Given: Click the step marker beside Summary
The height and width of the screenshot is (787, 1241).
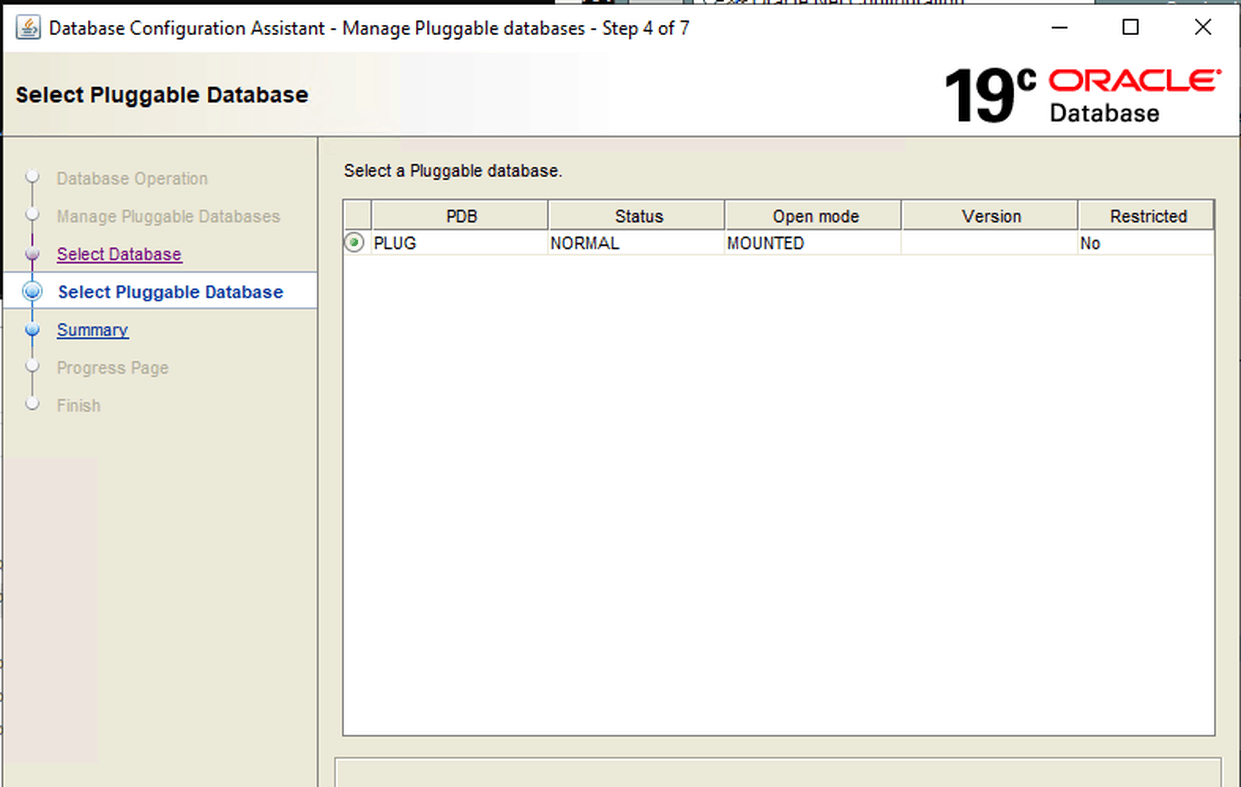Looking at the screenshot, I should [32, 329].
